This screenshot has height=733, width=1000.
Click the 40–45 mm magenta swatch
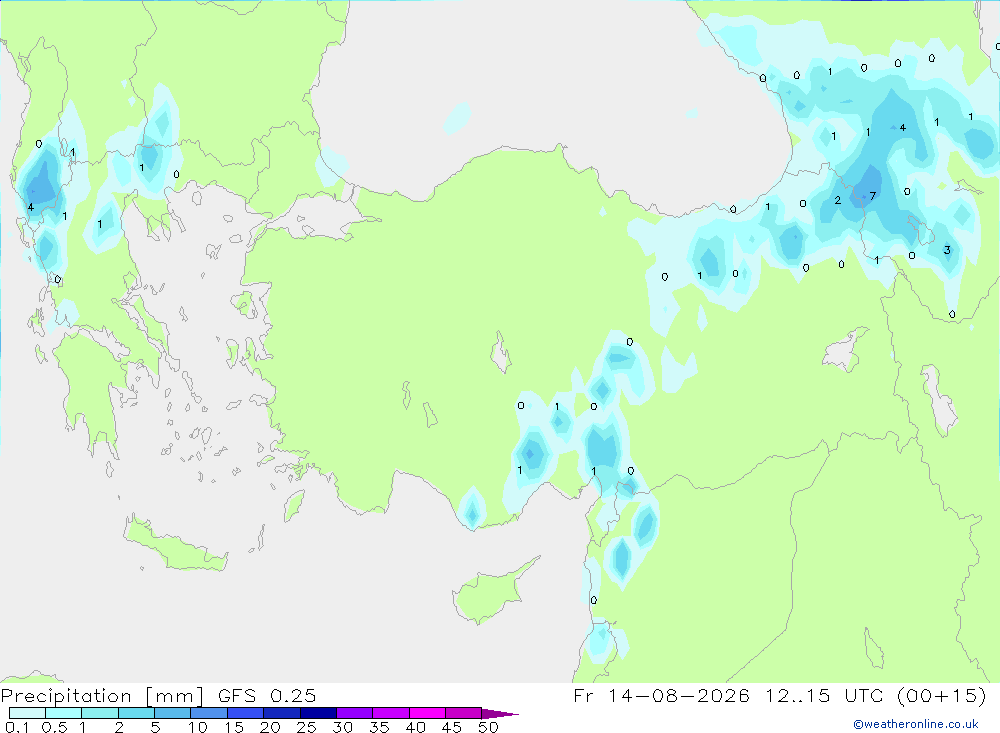427,713
